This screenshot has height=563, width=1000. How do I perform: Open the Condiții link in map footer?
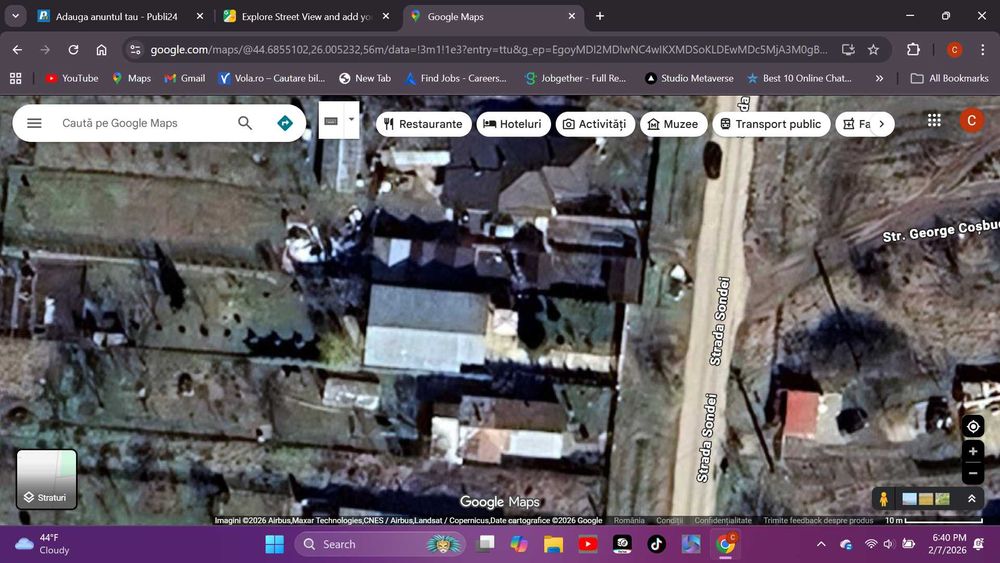coord(669,520)
